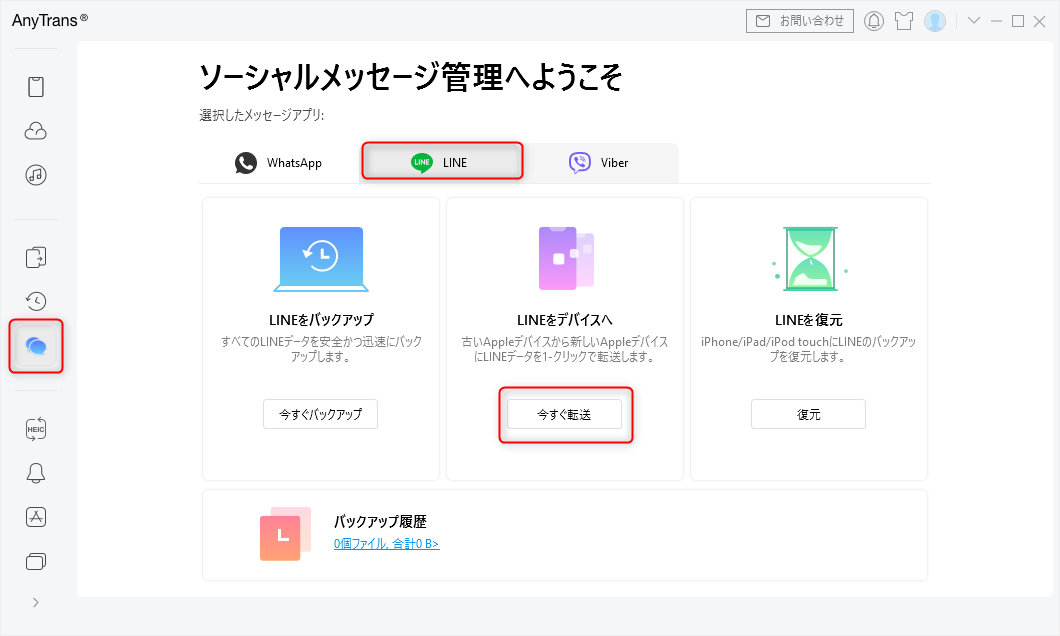This screenshot has width=1060, height=636.
Task: Click the LINE backup laptop illustration
Action: (321, 260)
